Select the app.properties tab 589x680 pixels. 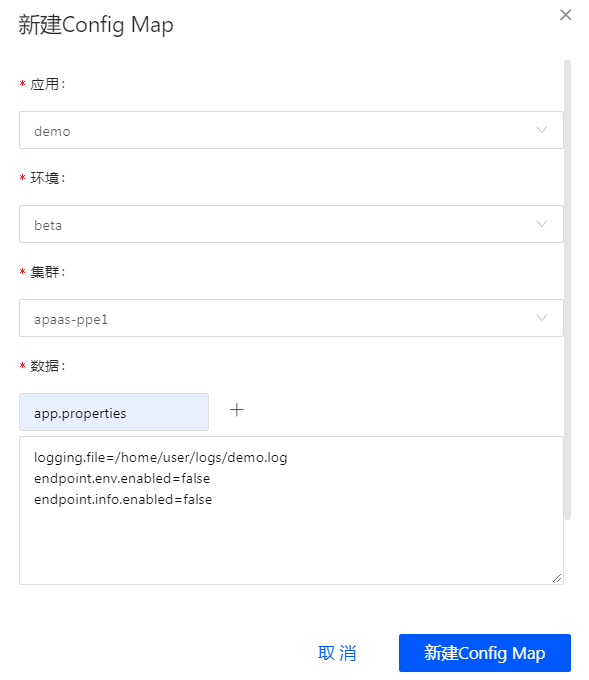[x=114, y=412]
